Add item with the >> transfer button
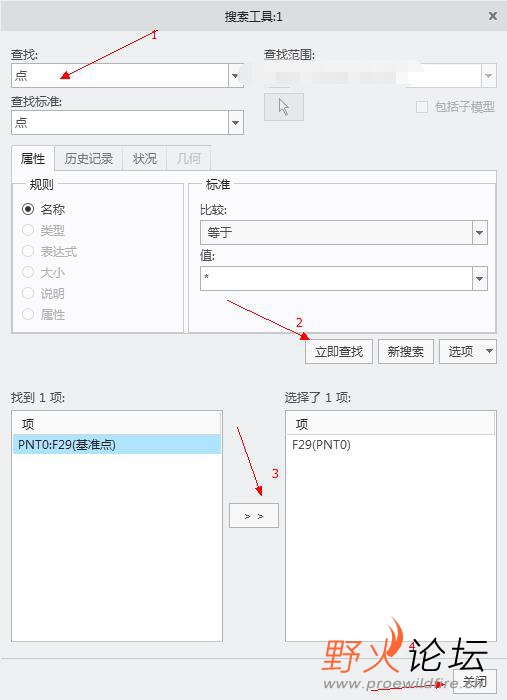 click(254, 516)
